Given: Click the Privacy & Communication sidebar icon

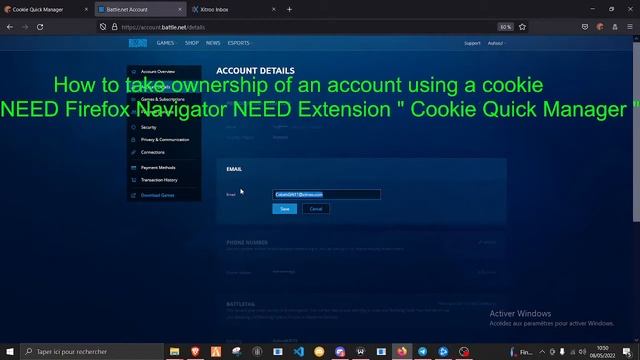Looking at the screenshot, I should (x=133, y=140).
